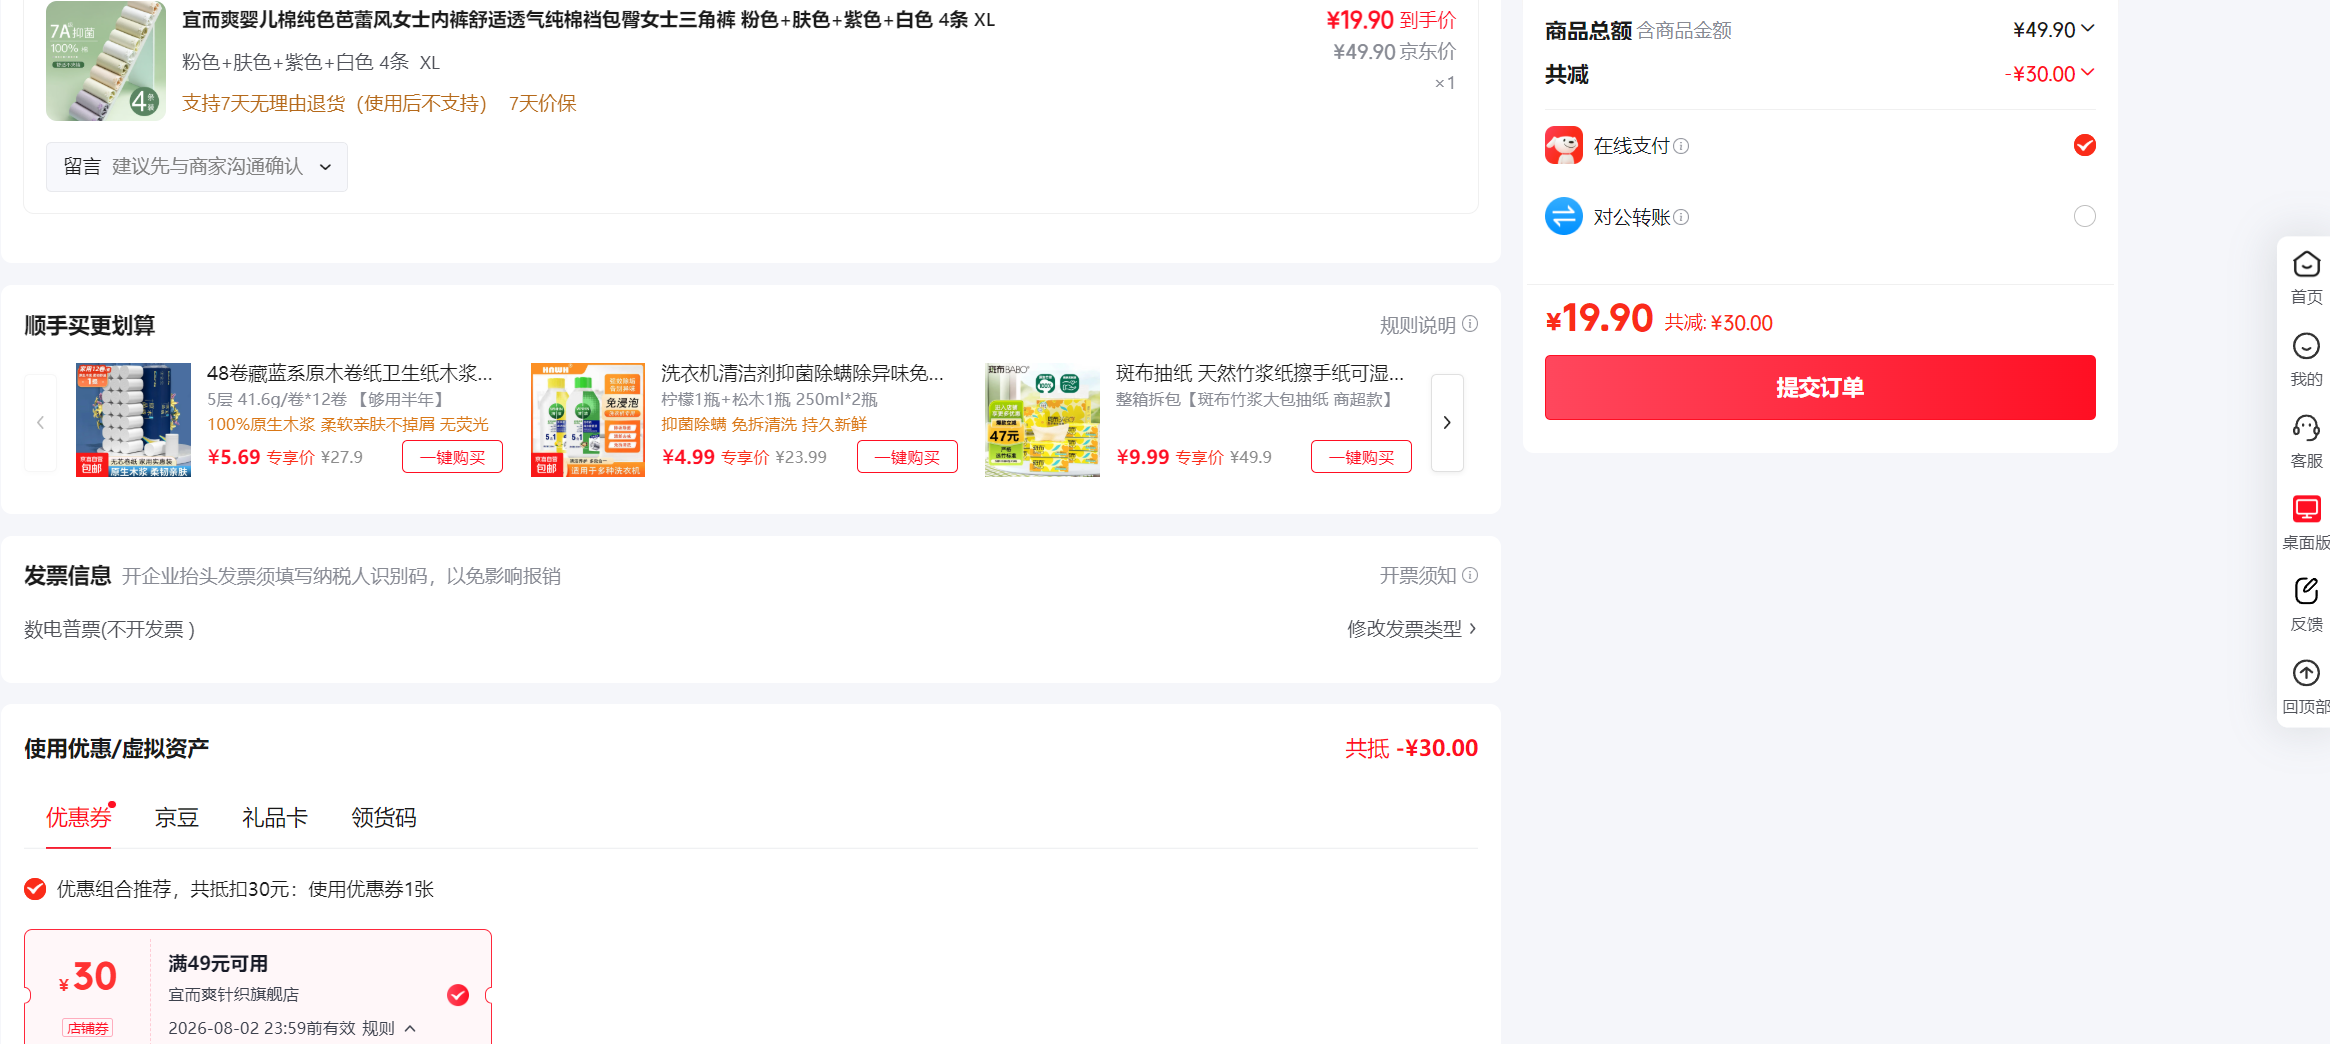Click 一键购买 for 48卷藏蓝系 tissue paper

coord(453,457)
